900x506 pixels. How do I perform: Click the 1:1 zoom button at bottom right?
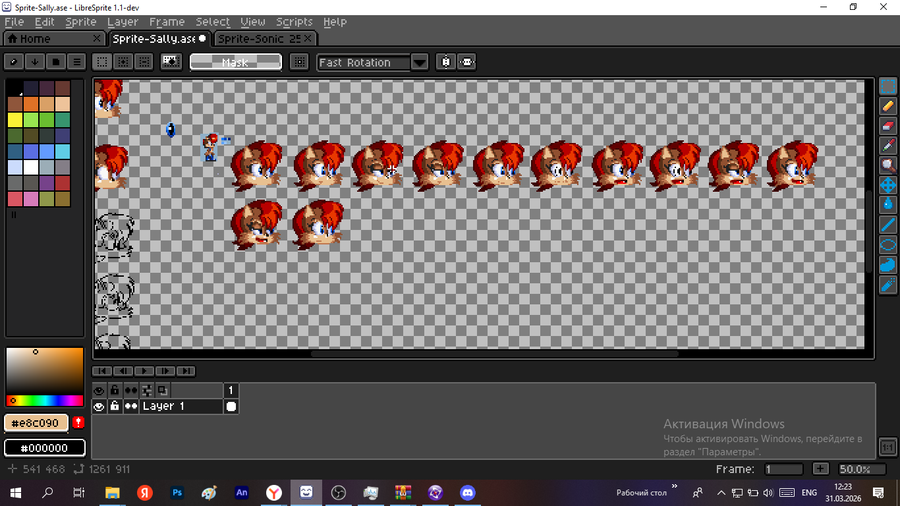tap(887, 447)
